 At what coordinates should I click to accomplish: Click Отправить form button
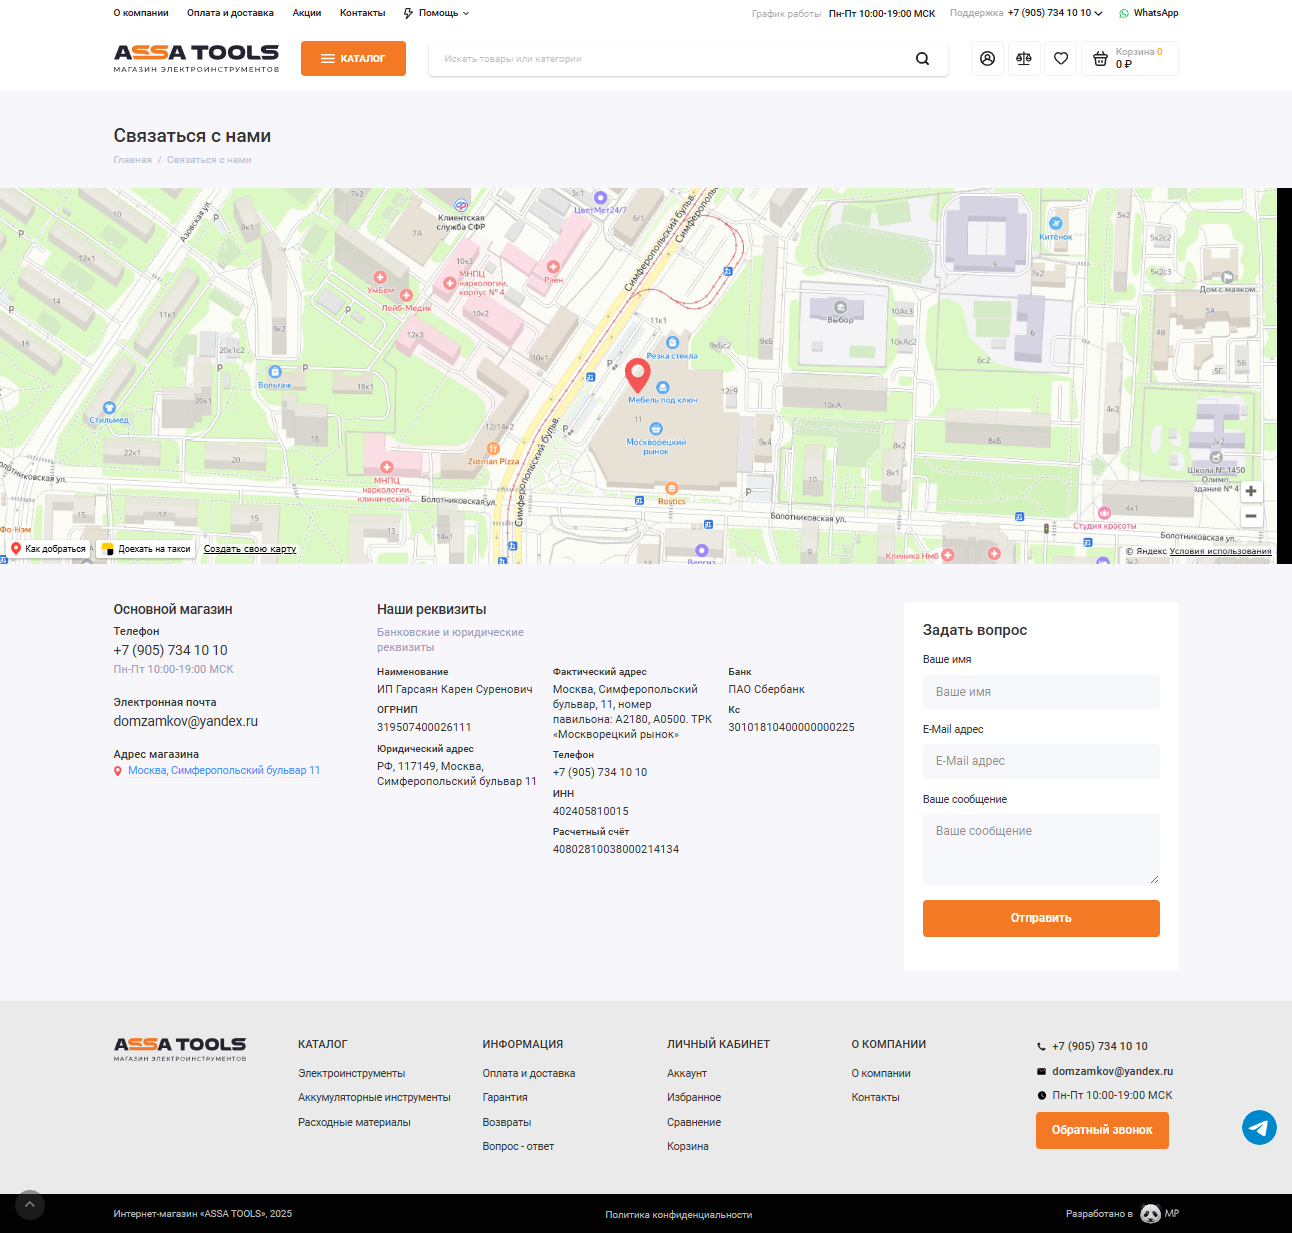coord(1041,918)
